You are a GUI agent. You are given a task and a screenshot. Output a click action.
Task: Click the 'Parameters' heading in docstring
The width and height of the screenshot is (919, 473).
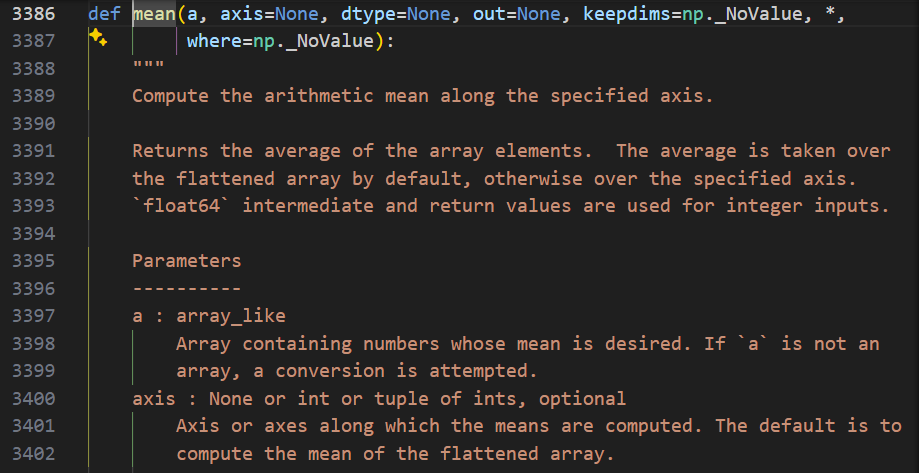click(x=186, y=261)
